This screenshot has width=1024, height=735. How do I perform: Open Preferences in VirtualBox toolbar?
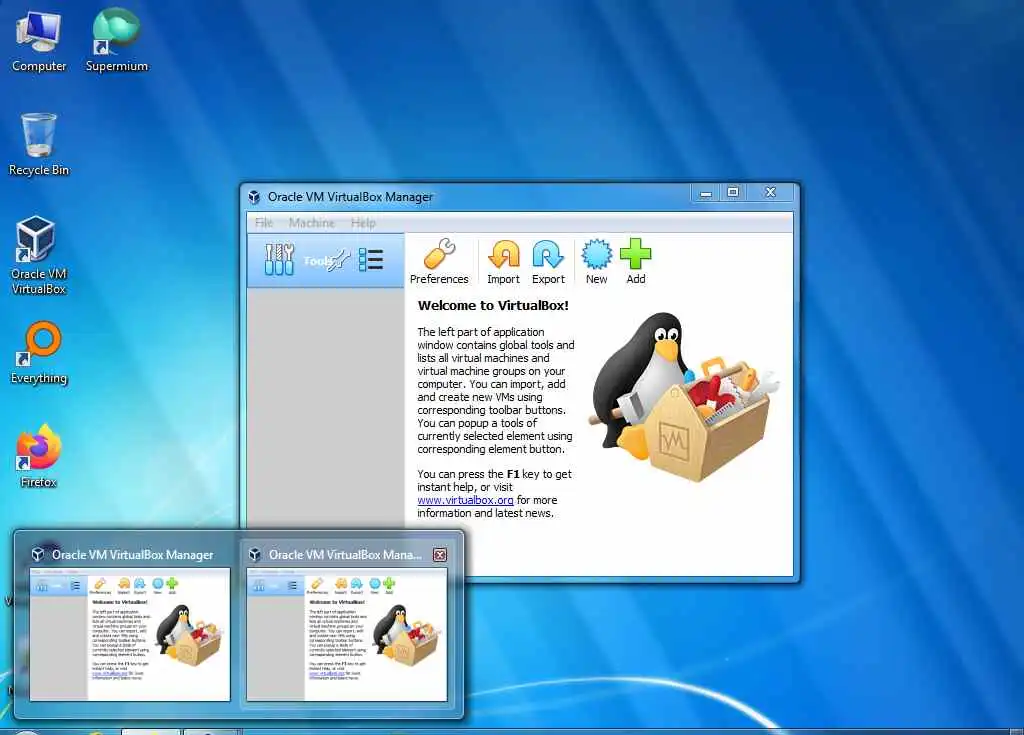coord(439,262)
